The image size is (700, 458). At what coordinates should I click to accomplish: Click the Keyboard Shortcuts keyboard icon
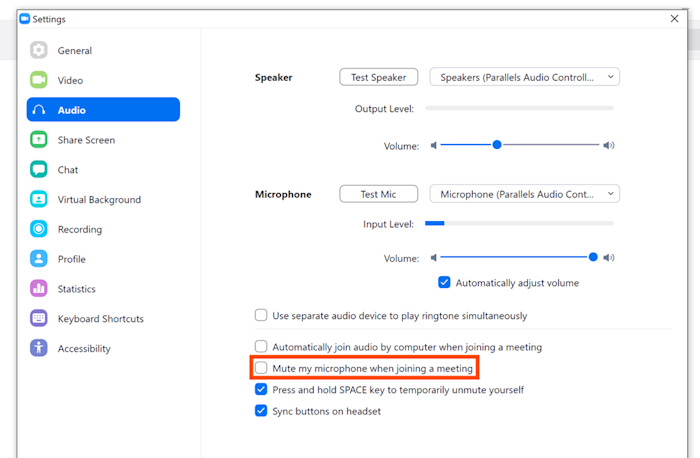pos(39,318)
